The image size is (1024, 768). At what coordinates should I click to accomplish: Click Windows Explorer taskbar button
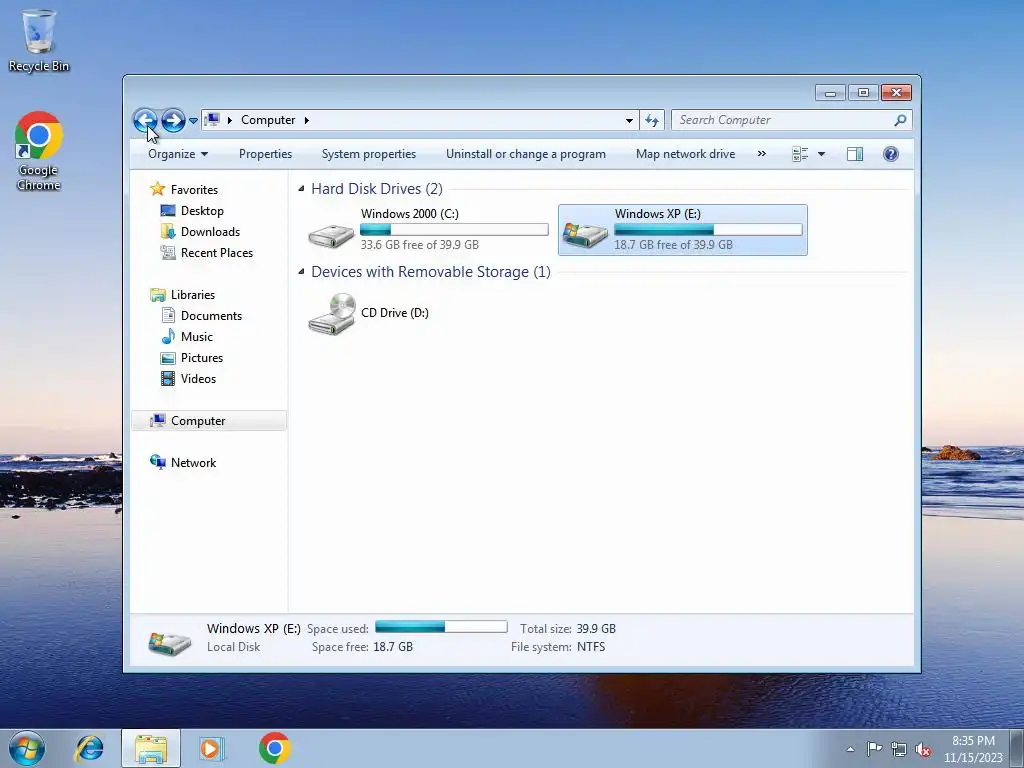[x=151, y=748]
